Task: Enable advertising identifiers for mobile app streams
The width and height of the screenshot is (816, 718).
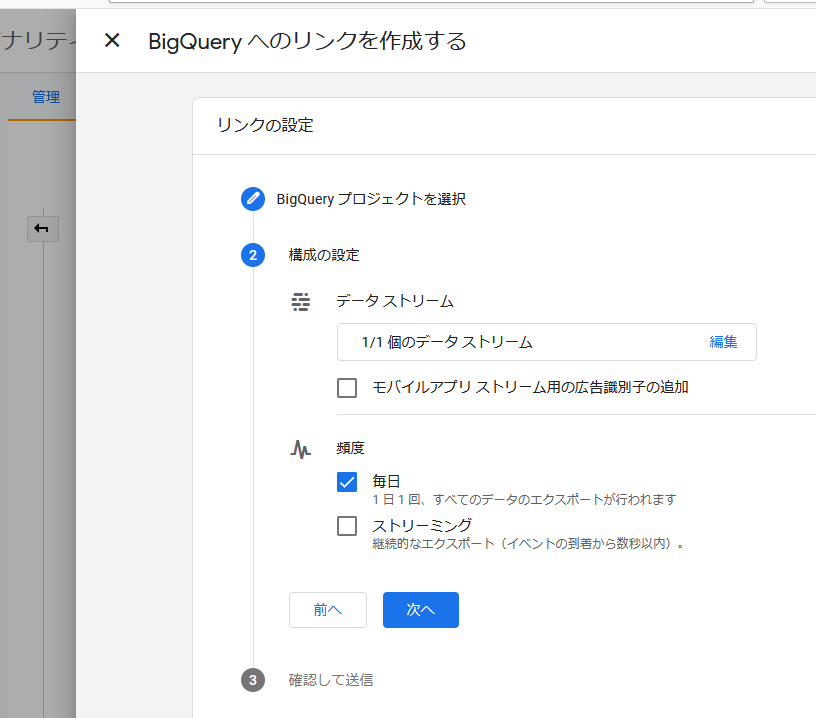Action: (x=347, y=388)
